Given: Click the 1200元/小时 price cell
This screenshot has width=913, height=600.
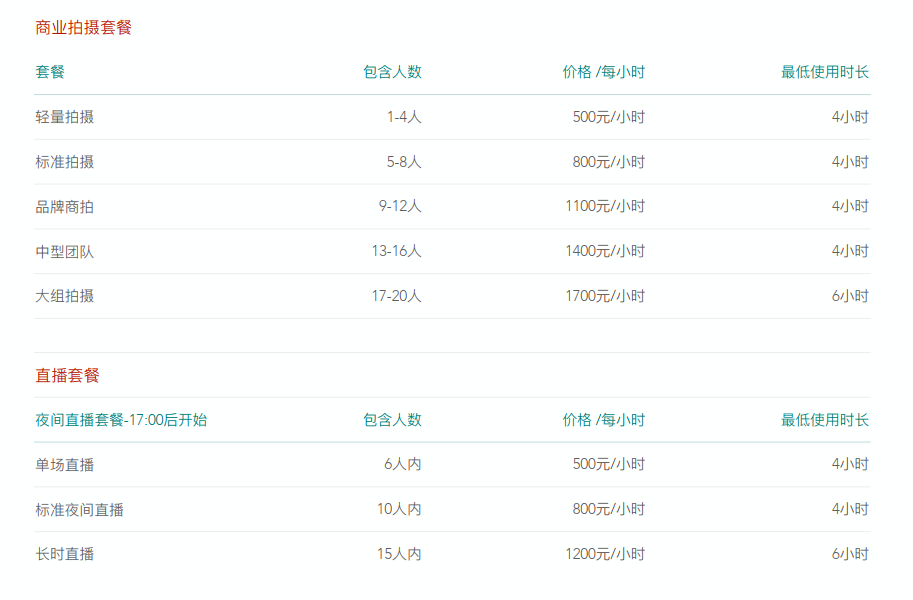Looking at the screenshot, I should click(x=605, y=554).
